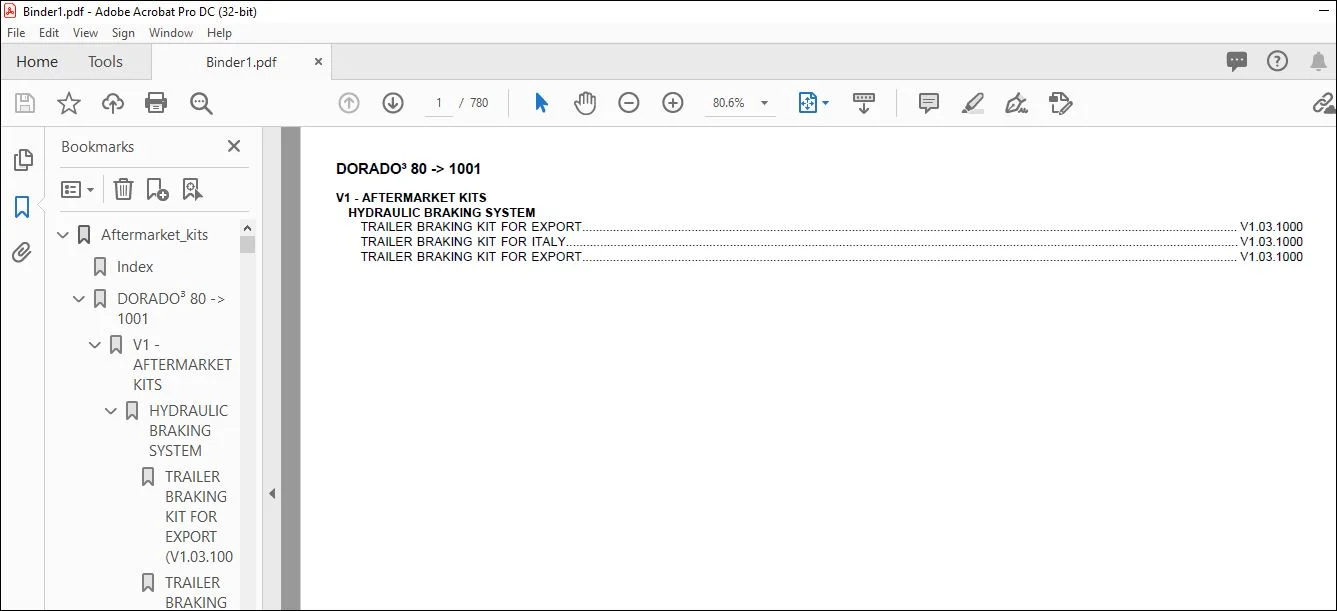Select the Binder1.pdf document tab
This screenshot has width=1337, height=611.
tap(241, 62)
